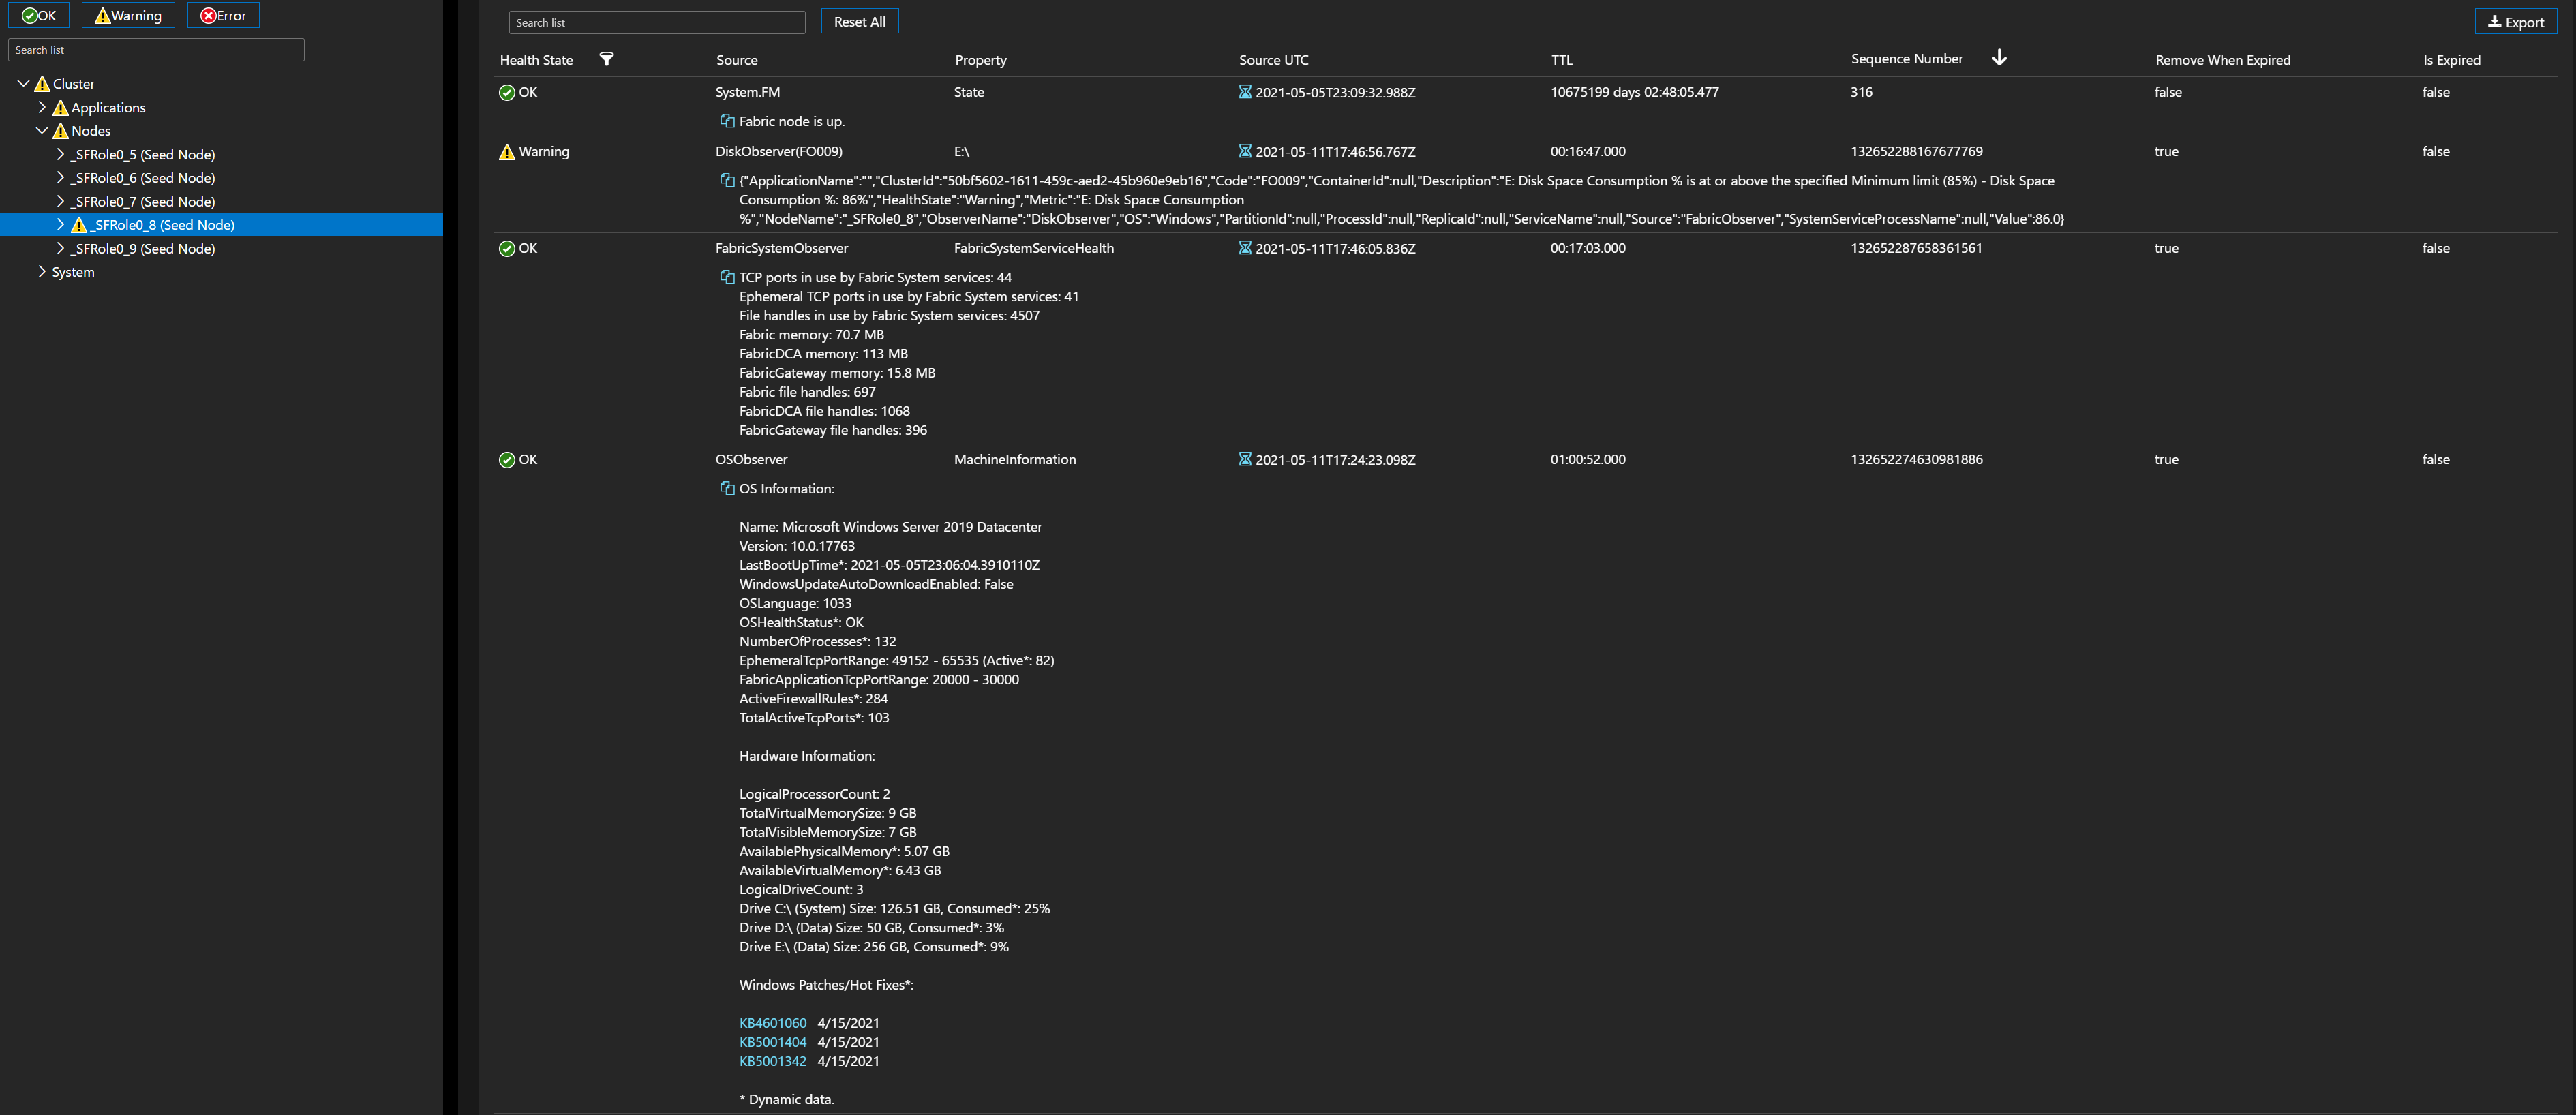Copy the DiskObserver warning details
Screen dimensions: 2576x1115
coord(726,180)
